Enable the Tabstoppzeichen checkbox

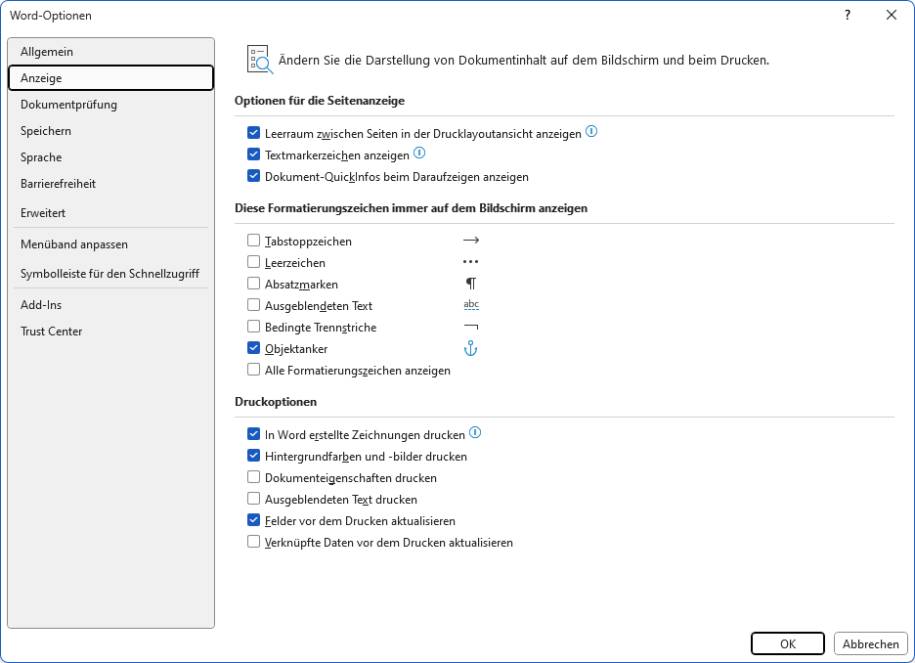pyautogui.click(x=253, y=240)
